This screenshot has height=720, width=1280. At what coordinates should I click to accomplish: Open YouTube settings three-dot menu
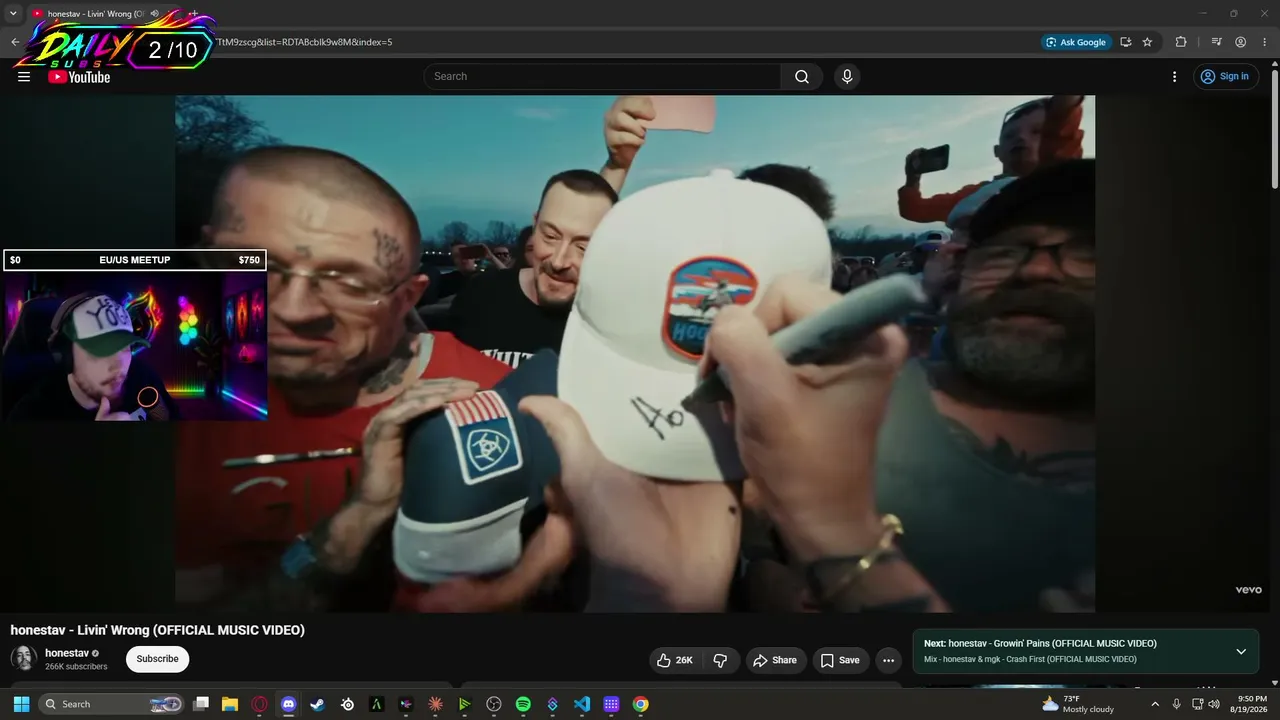click(1175, 77)
